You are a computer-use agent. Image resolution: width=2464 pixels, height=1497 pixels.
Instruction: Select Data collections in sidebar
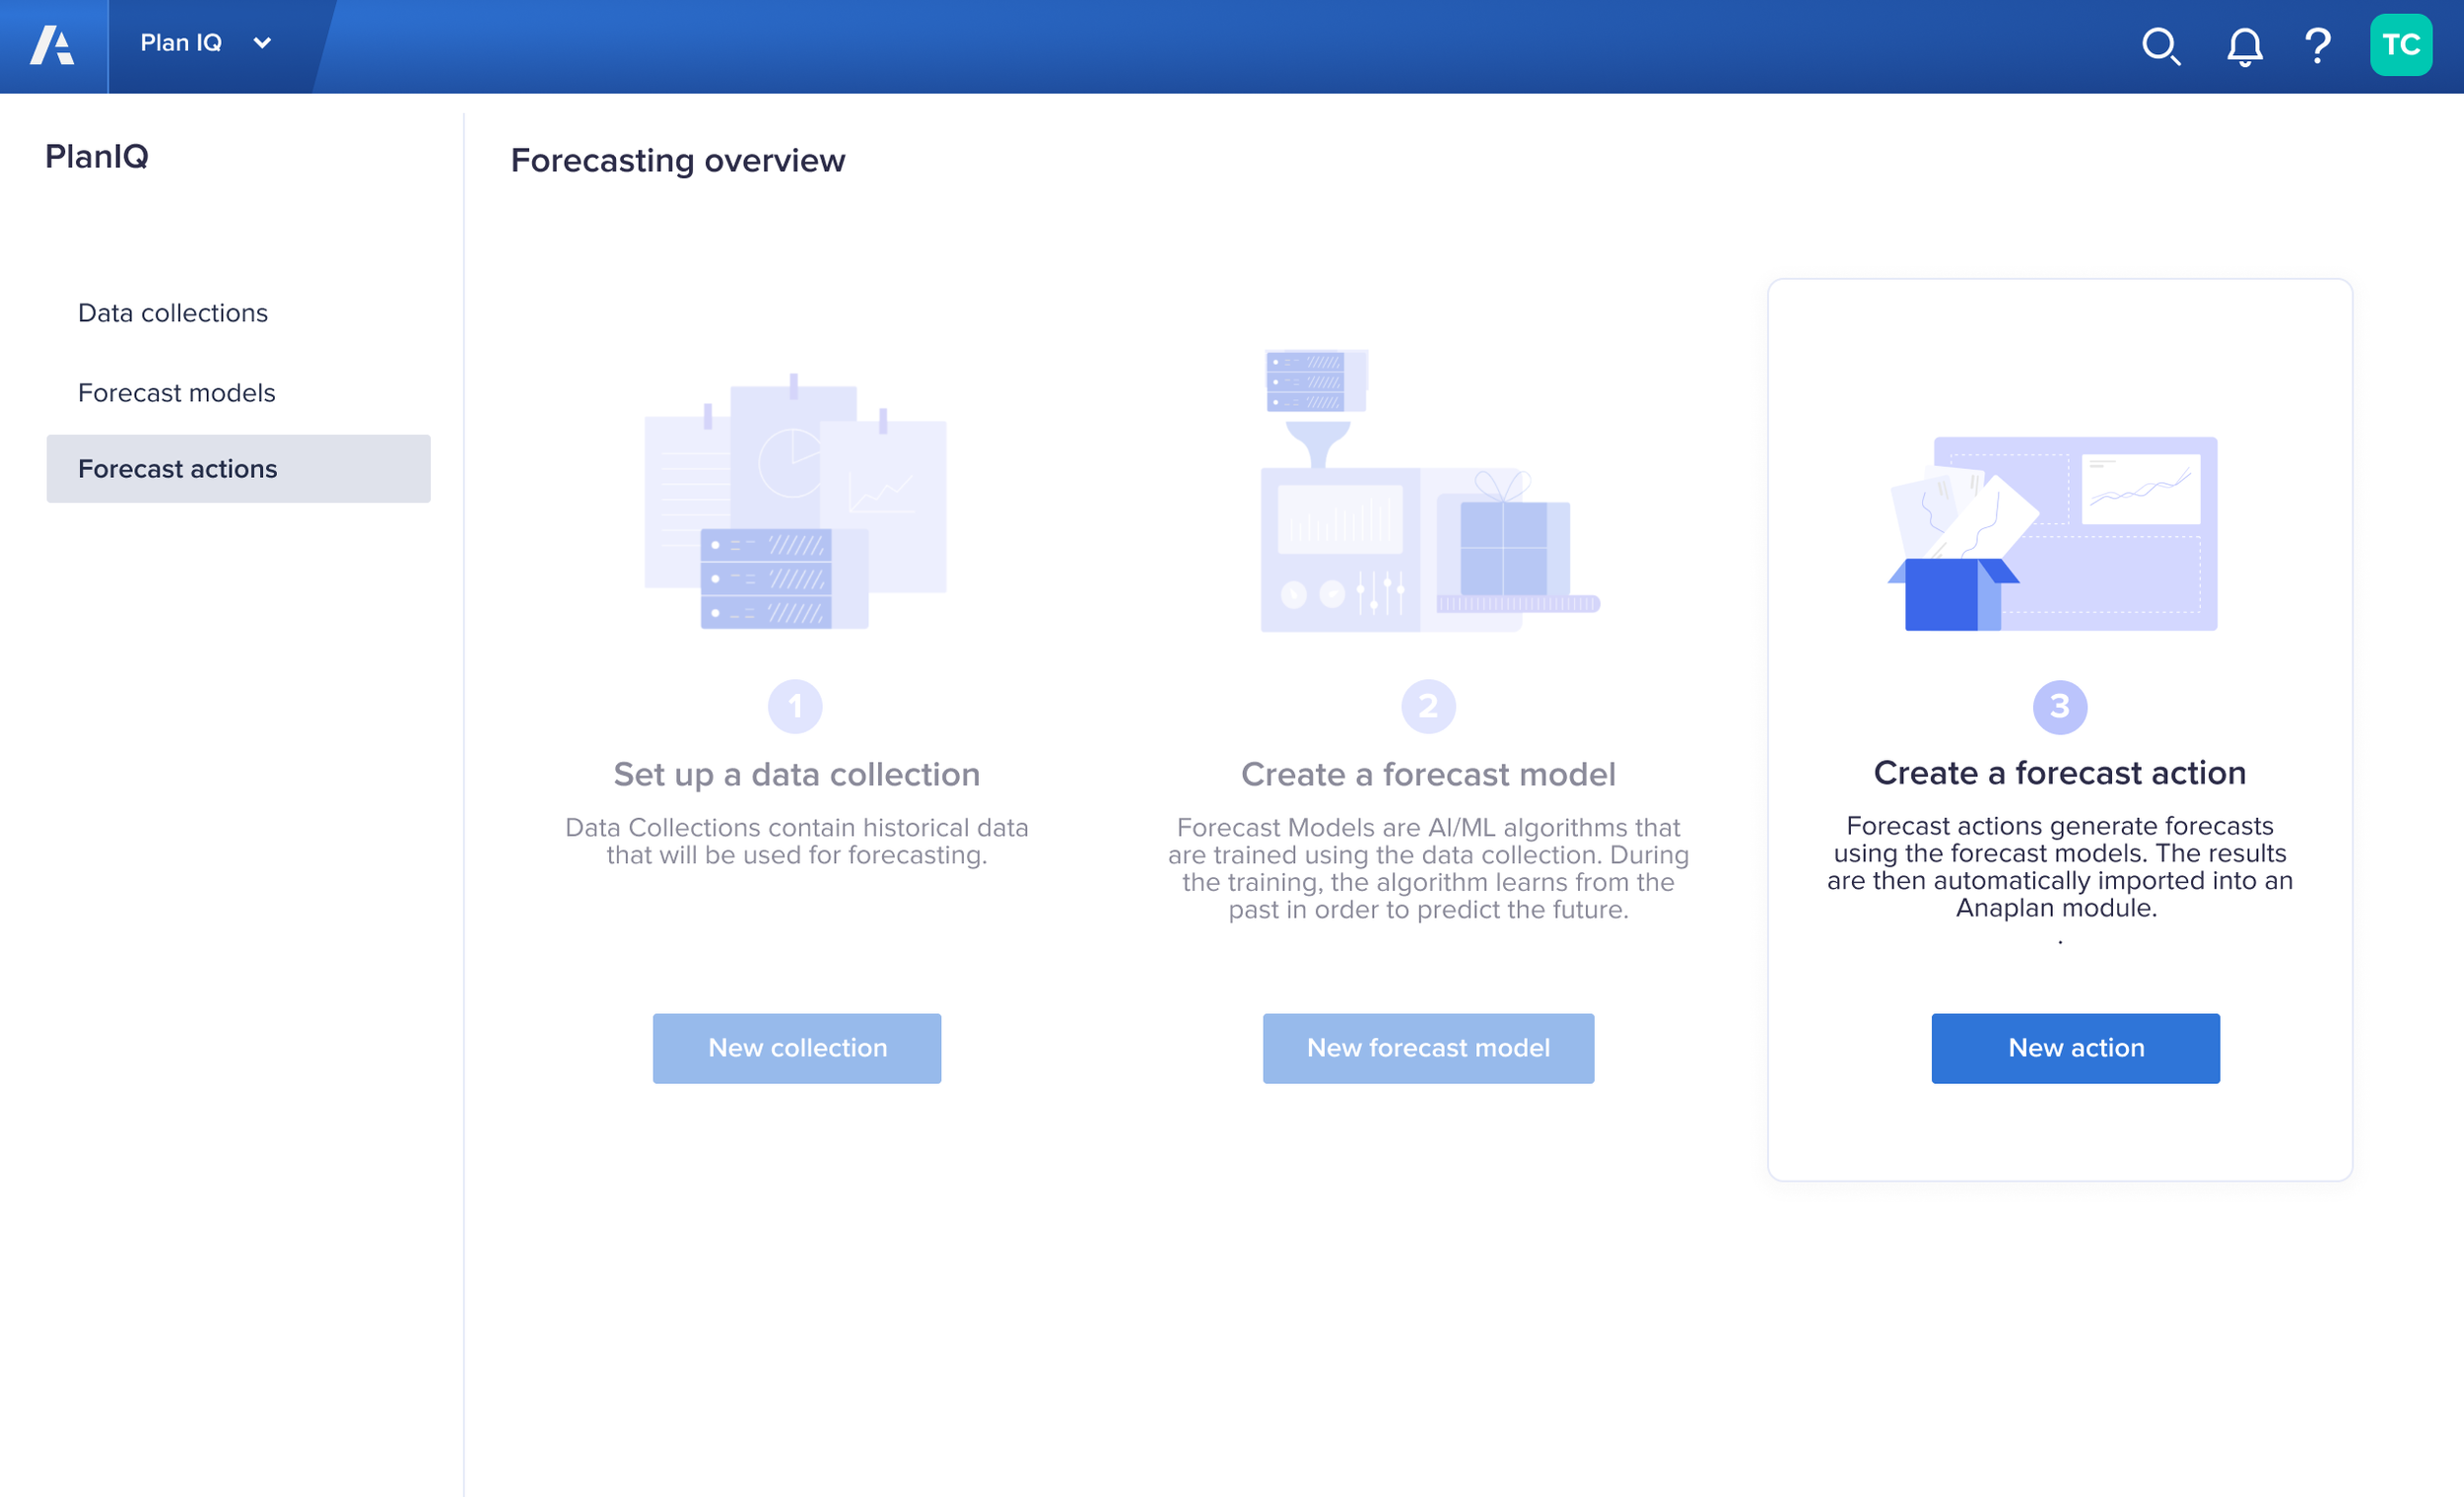173,313
